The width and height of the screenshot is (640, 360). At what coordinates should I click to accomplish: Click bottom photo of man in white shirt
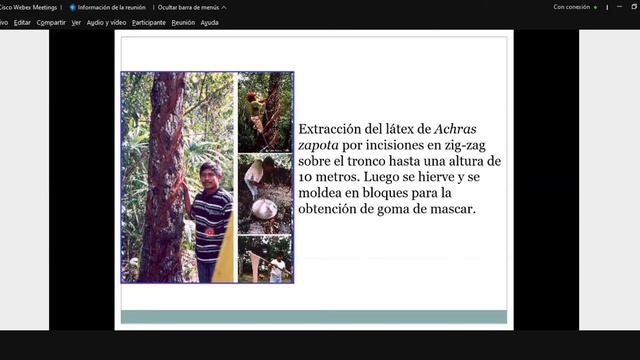265,259
